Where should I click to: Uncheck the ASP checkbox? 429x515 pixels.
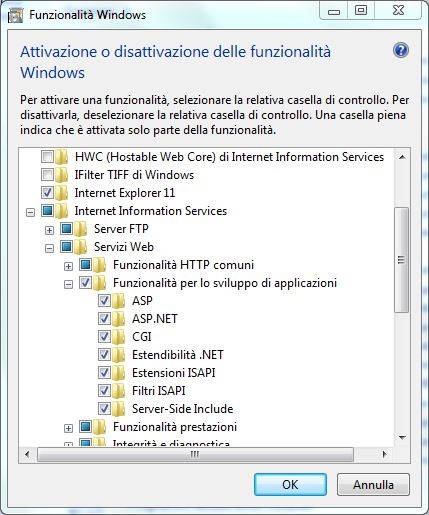pyautogui.click(x=104, y=300)
